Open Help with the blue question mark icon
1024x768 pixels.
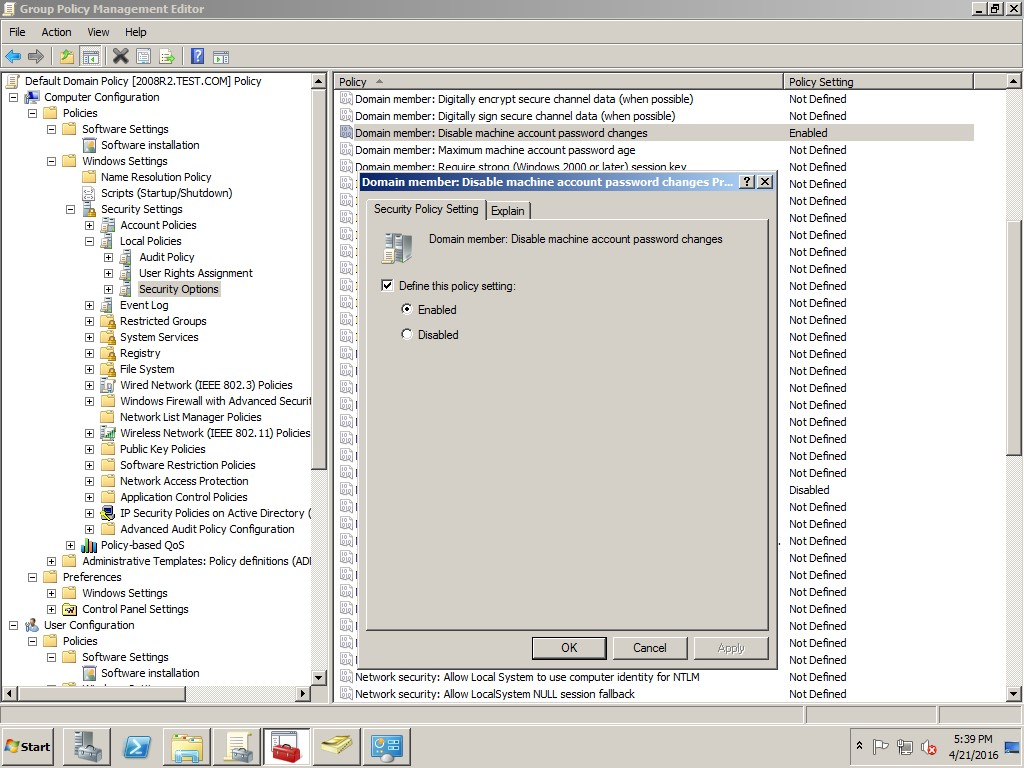[197, 57]
